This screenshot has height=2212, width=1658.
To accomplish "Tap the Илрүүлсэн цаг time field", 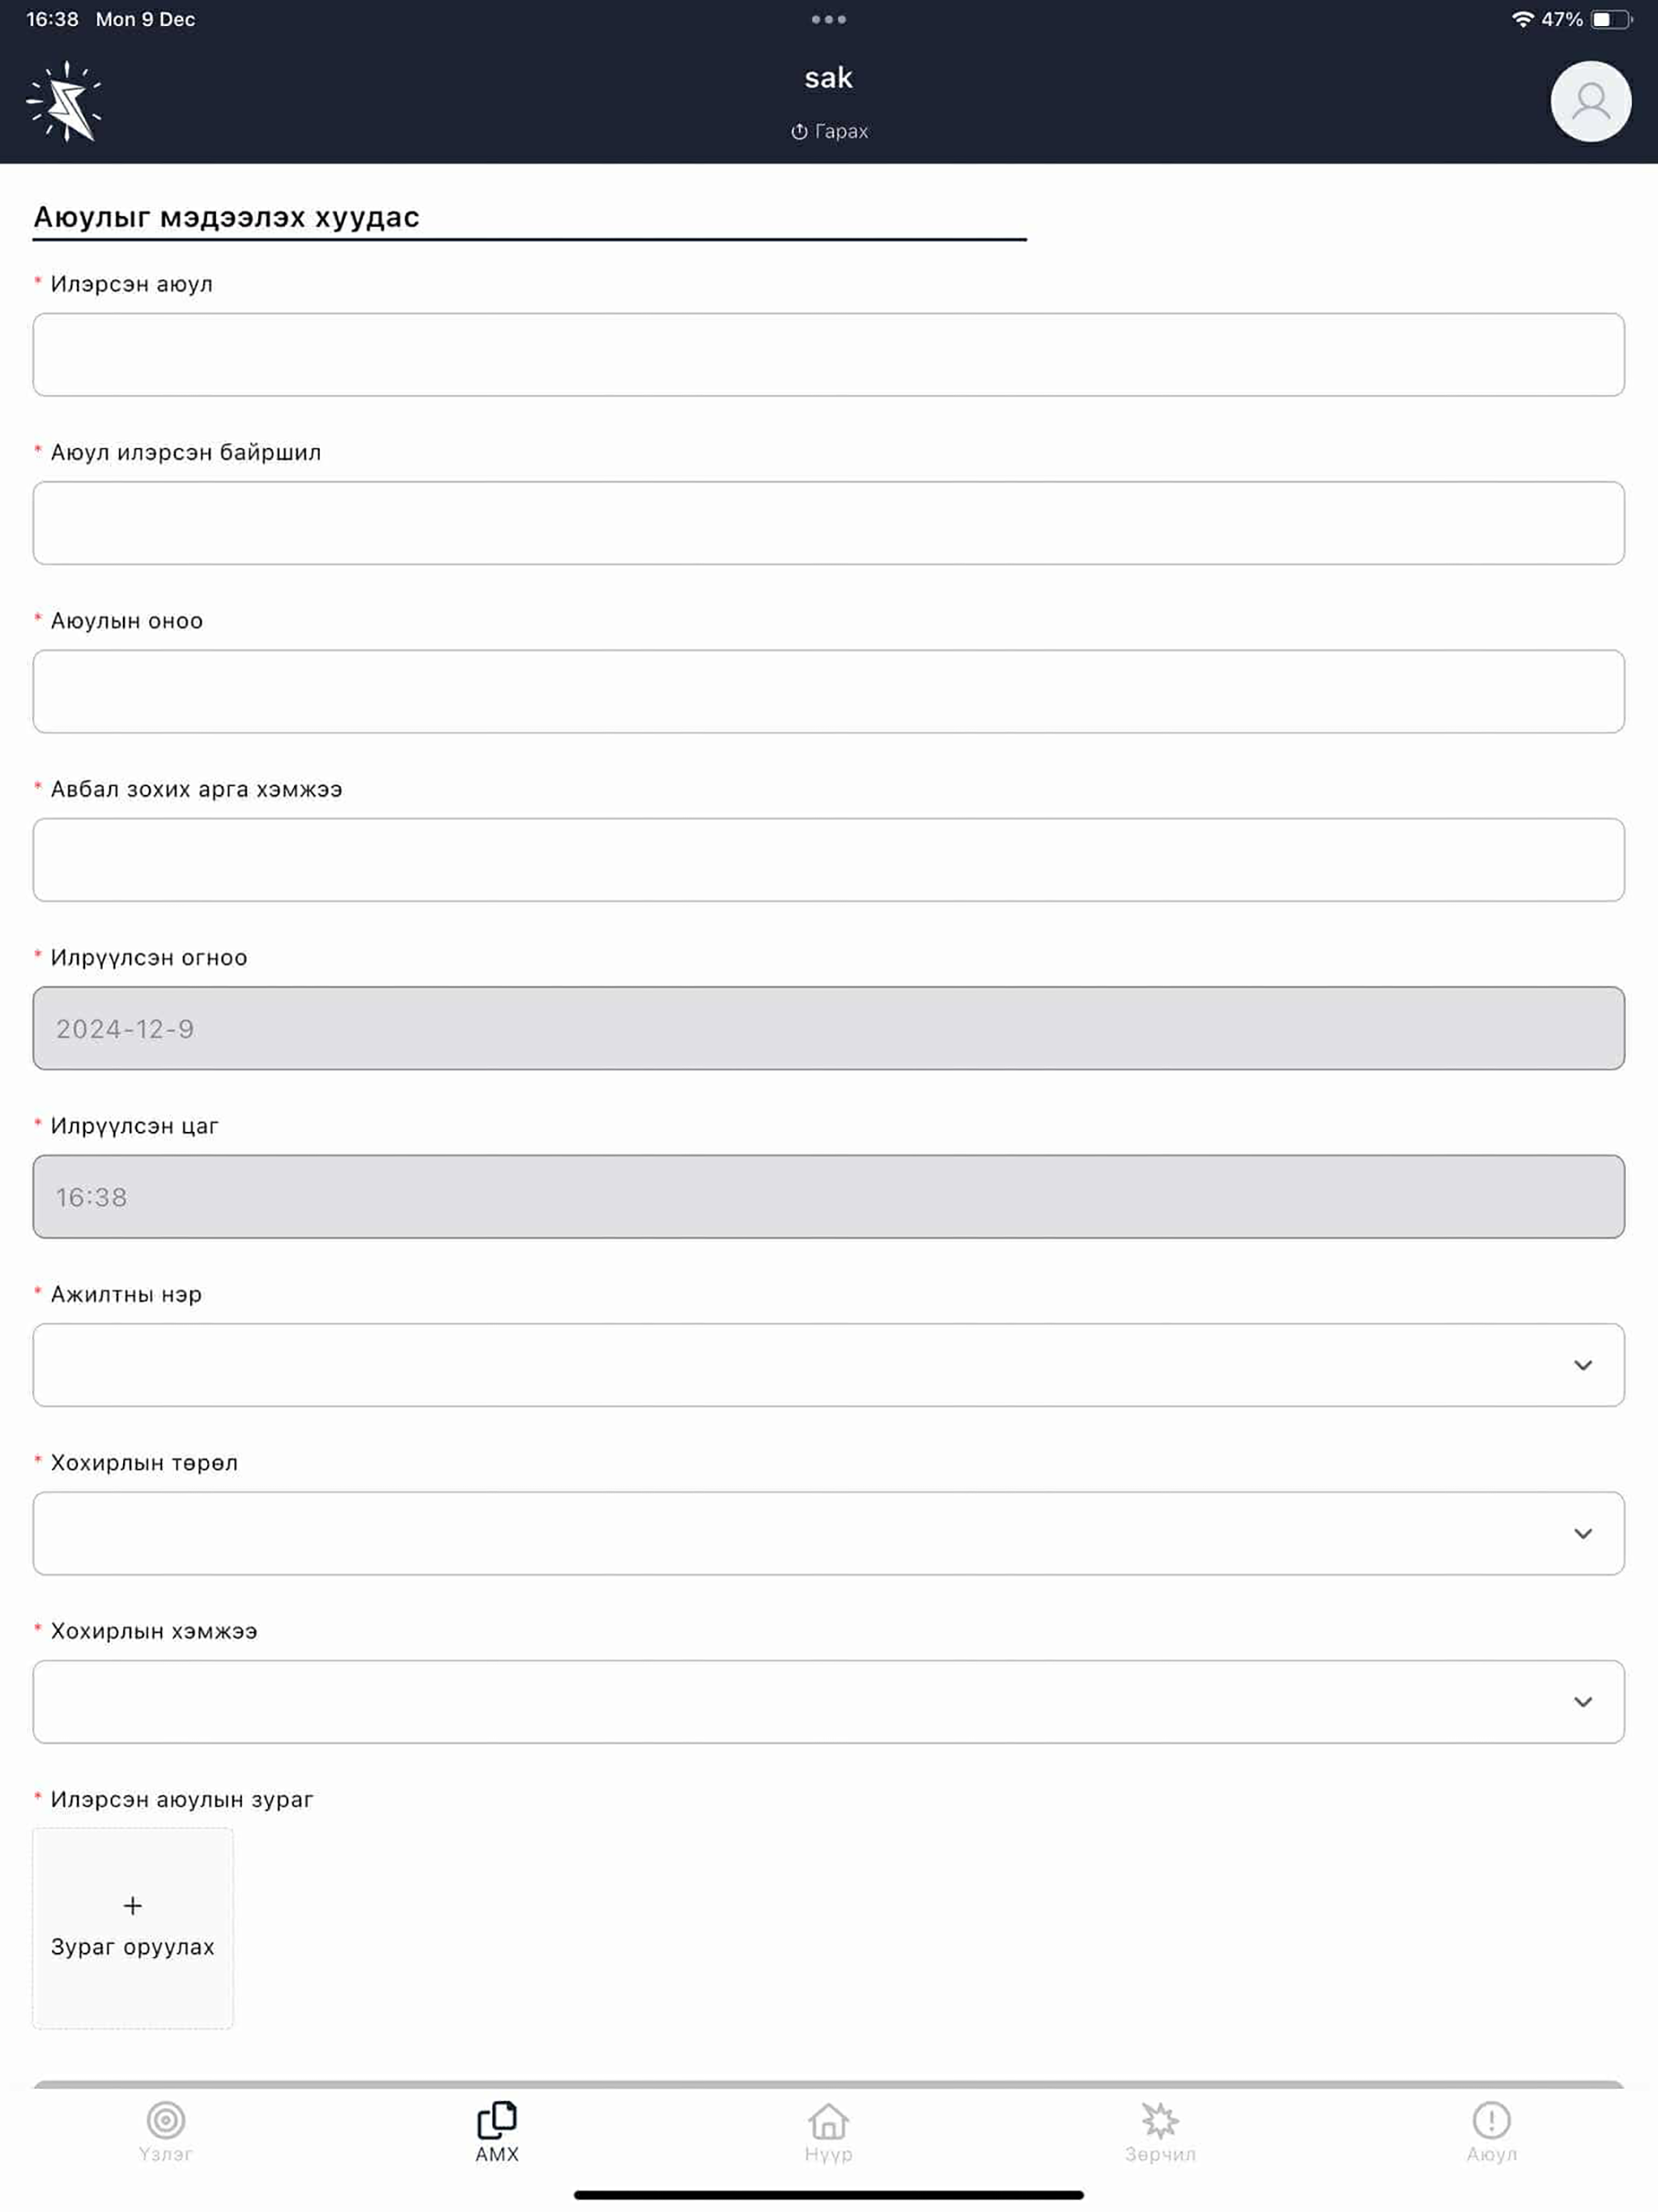I will [828, 1196].
